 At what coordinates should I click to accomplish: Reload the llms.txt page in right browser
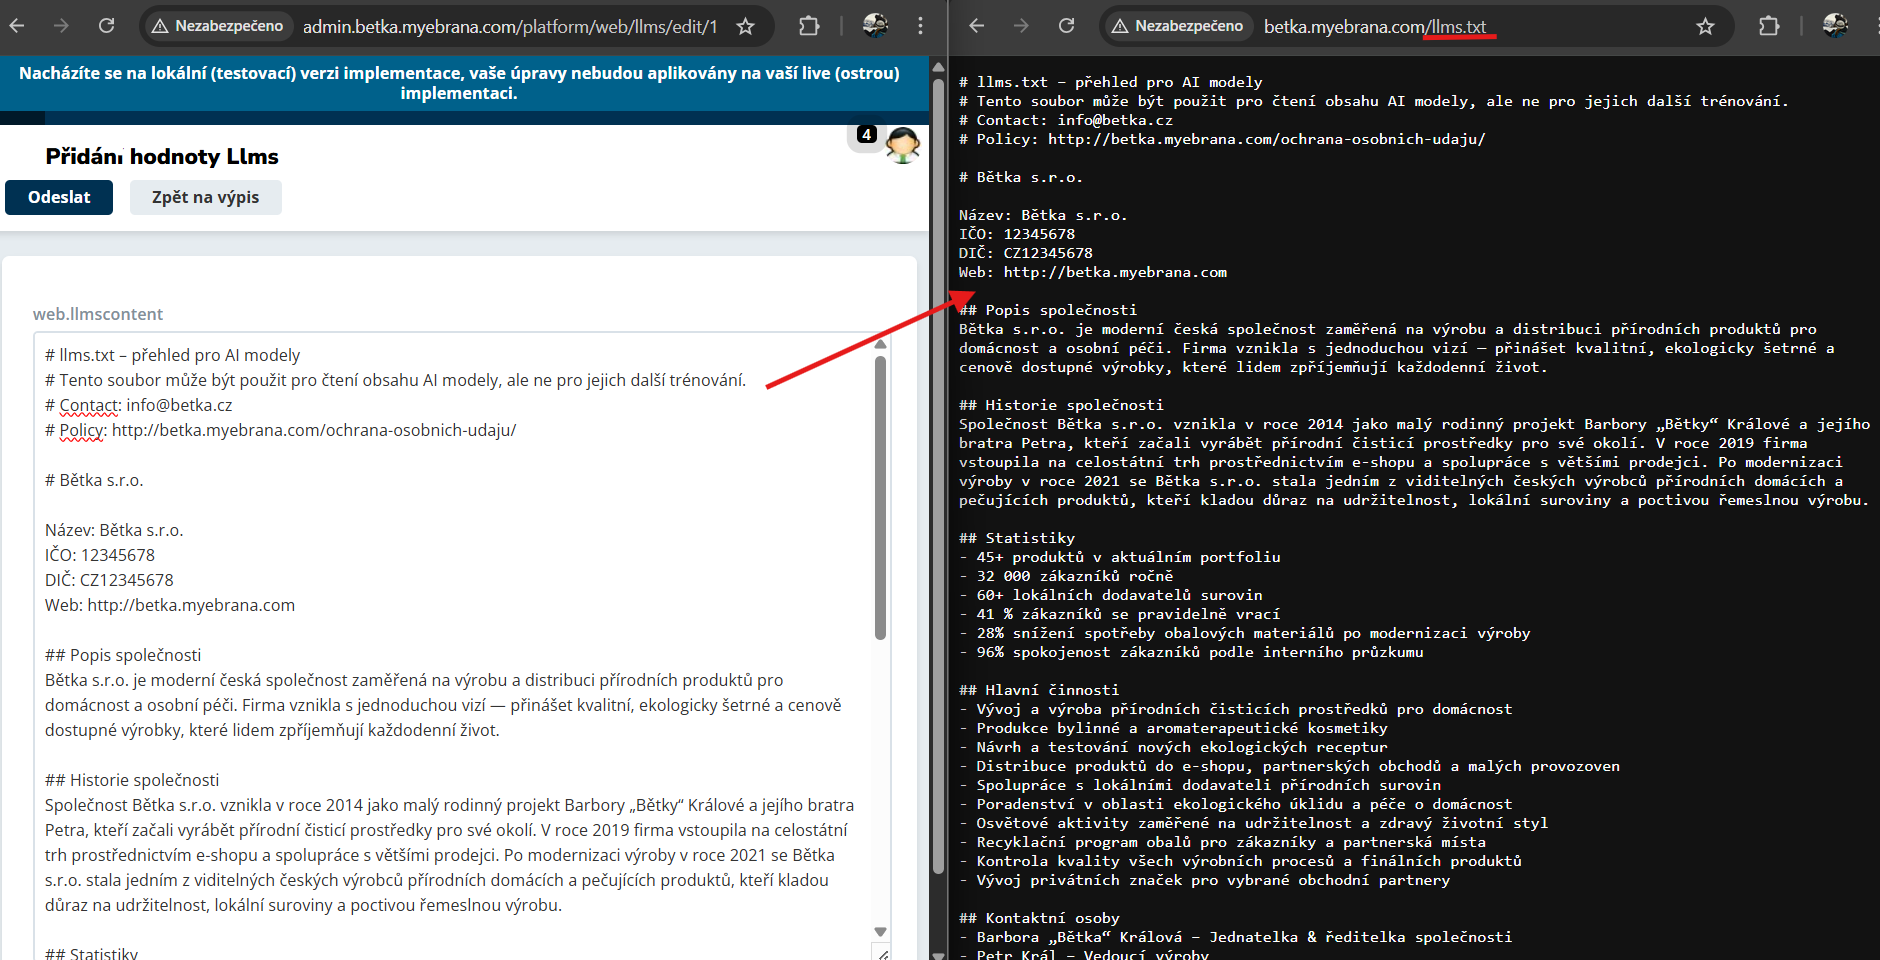pos(1066,26)
